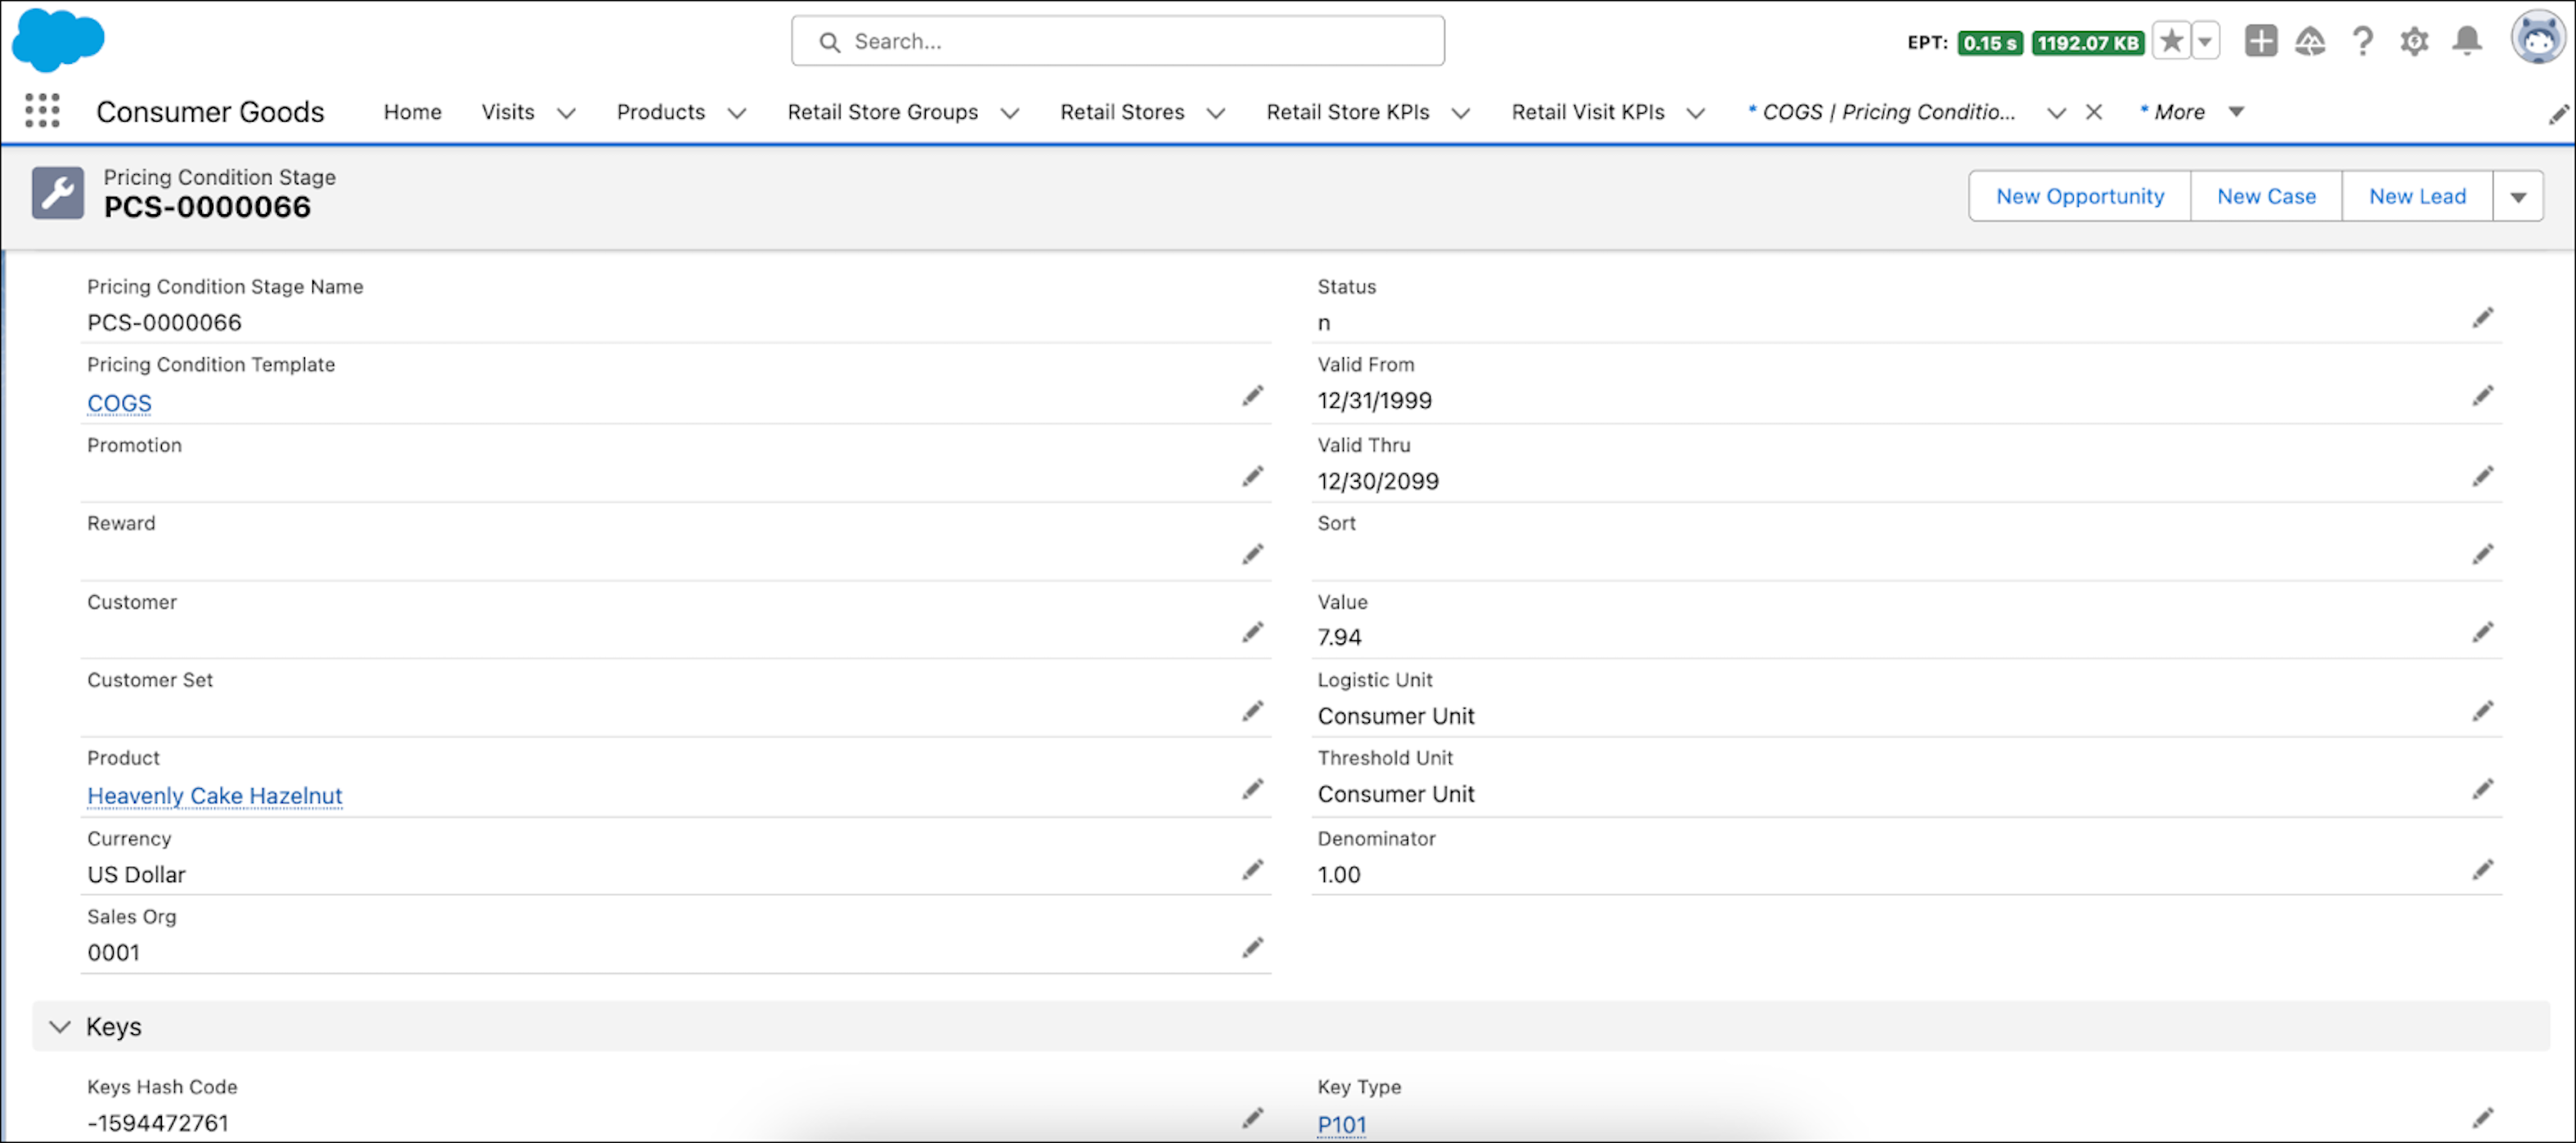
Task: Show more record actions dropdown
Action: pos(2518,196)
